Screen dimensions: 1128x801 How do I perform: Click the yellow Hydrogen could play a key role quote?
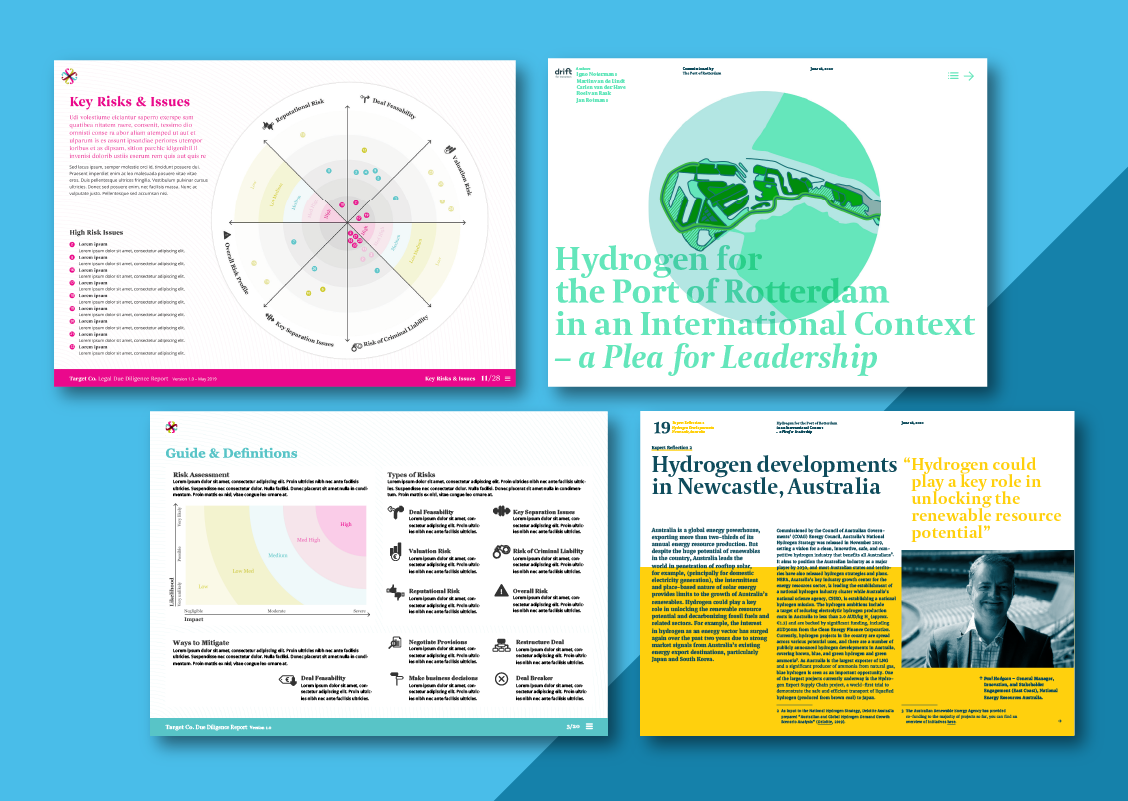[x=982, y=498]
